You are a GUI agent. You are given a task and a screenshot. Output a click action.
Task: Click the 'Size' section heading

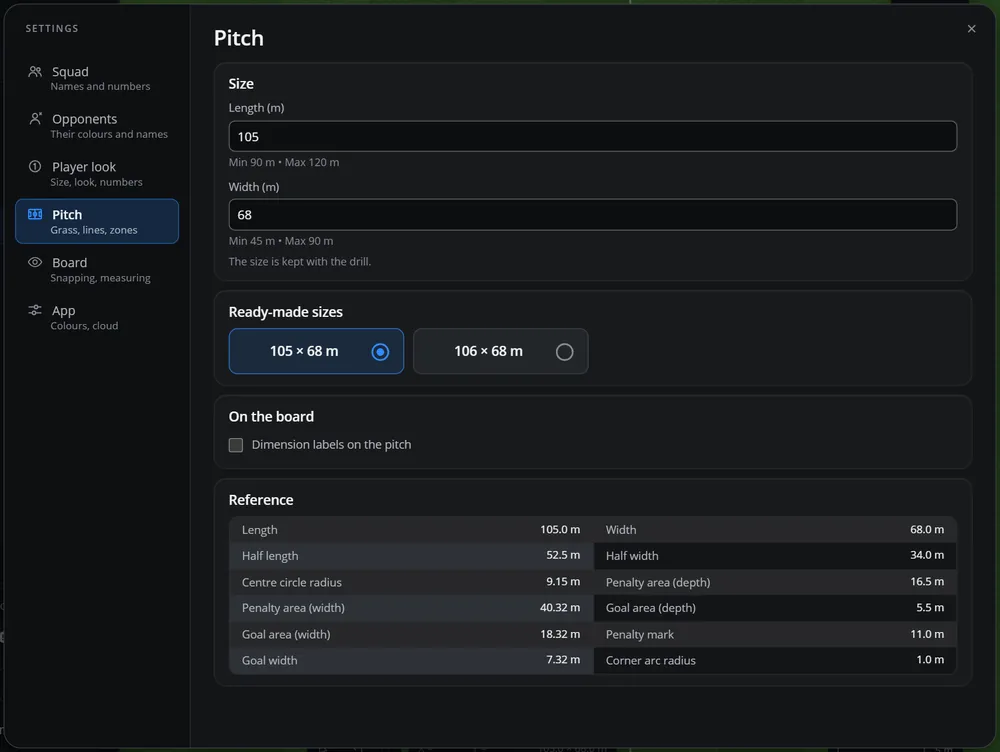click(241, 84)
